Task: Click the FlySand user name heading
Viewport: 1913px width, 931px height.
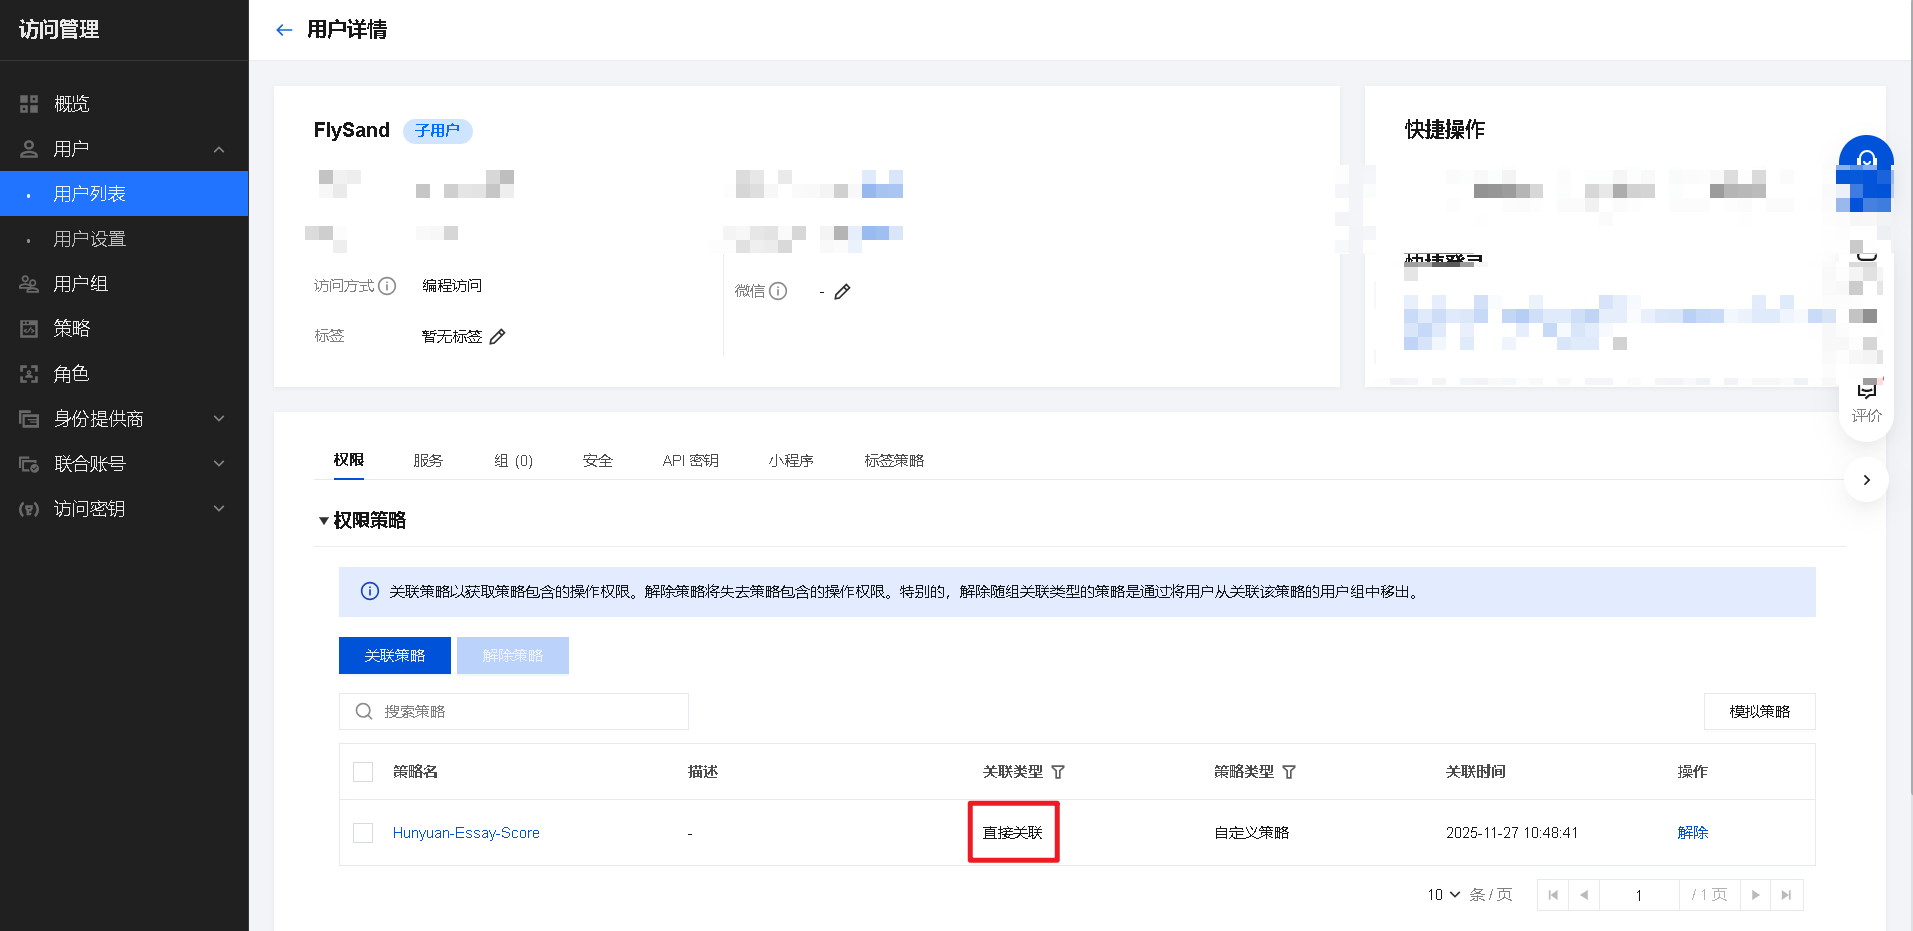Action: coord(352,130)
